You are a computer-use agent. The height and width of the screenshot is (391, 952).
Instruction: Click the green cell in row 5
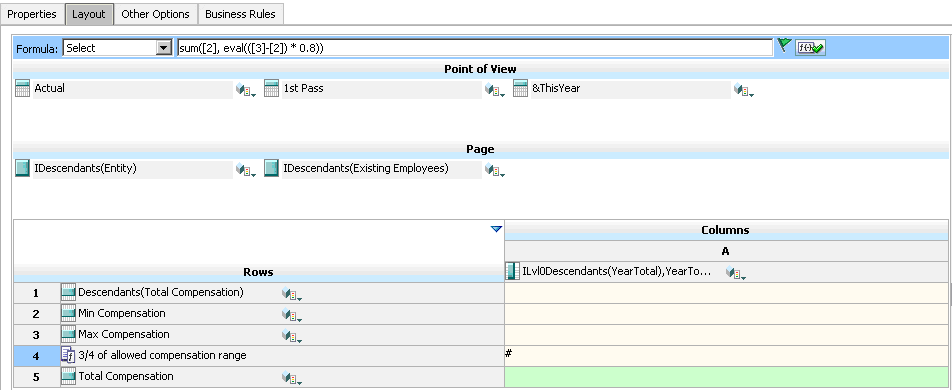[x=726, y=377]
